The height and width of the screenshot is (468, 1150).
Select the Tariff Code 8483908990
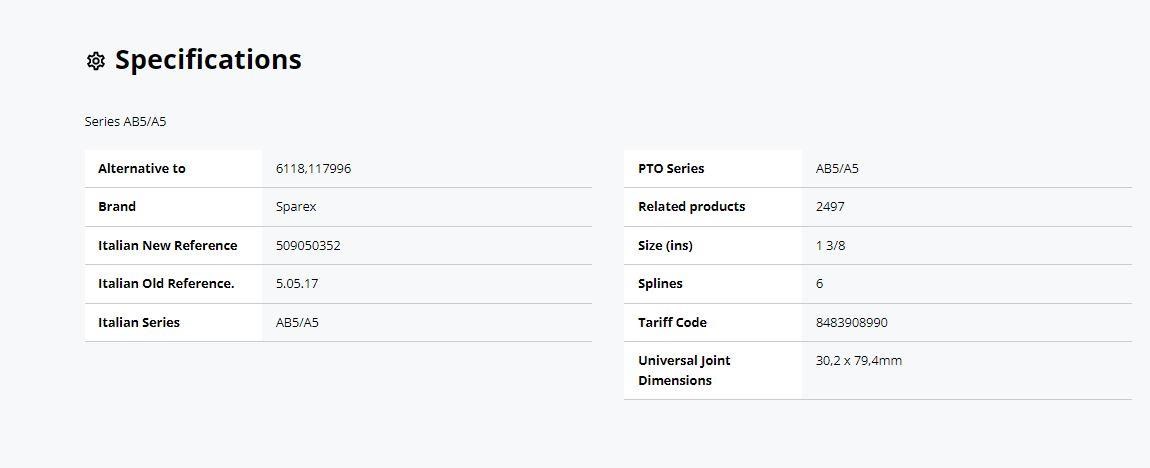(x=851, y=323)
